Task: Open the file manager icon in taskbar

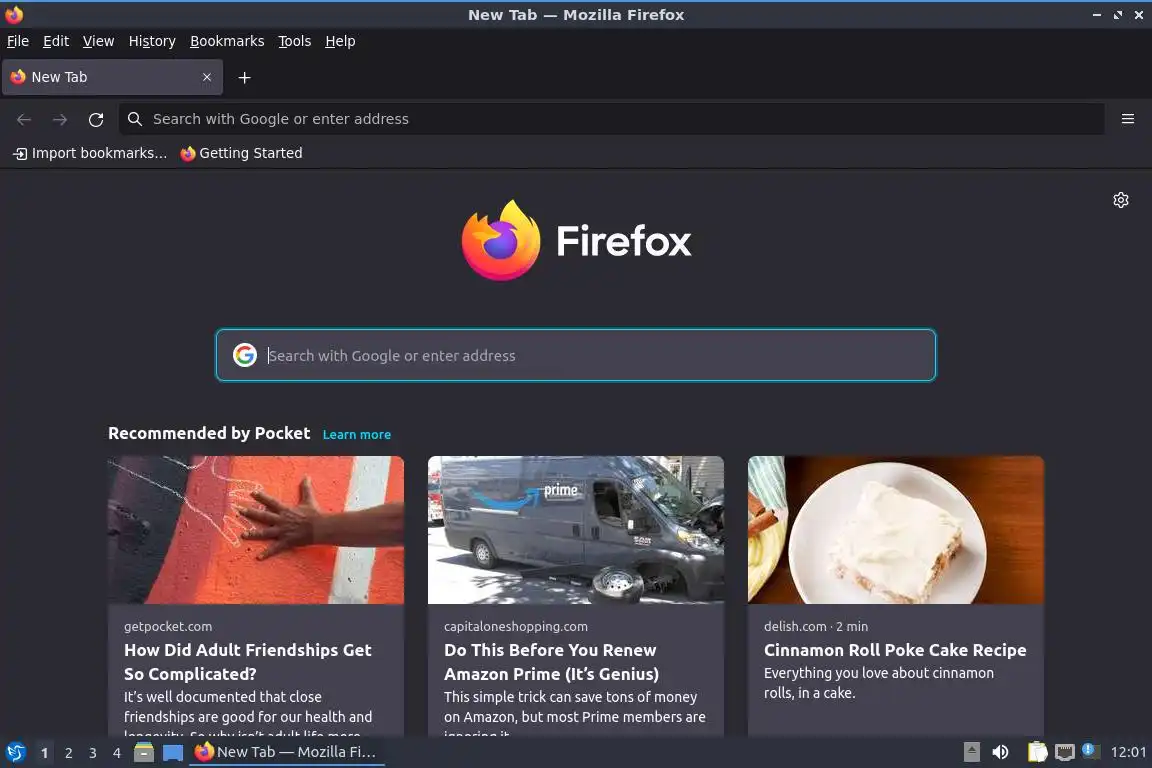Action: pos(144,752)
